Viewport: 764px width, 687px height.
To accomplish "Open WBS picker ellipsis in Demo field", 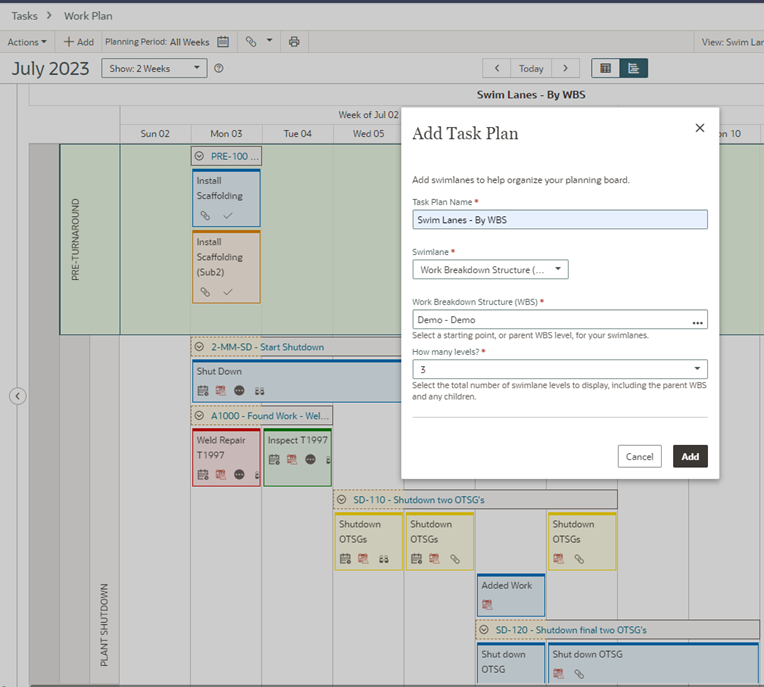I will coord(698,321).
